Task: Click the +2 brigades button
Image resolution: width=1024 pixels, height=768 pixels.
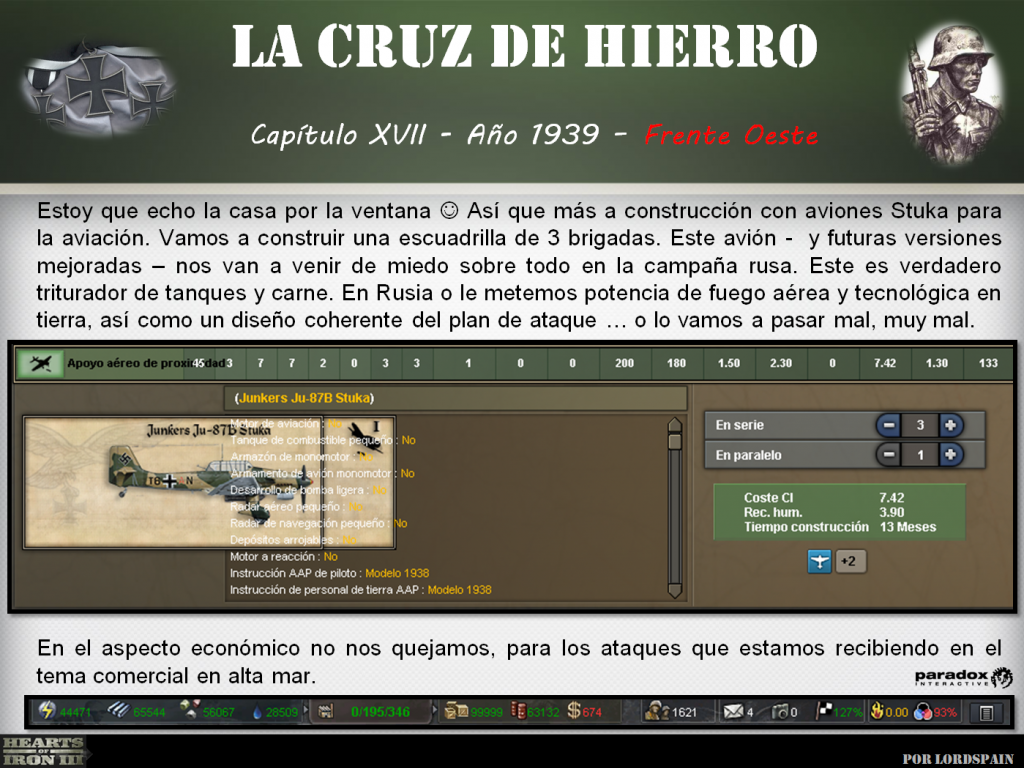Action: tap(850, 562)
